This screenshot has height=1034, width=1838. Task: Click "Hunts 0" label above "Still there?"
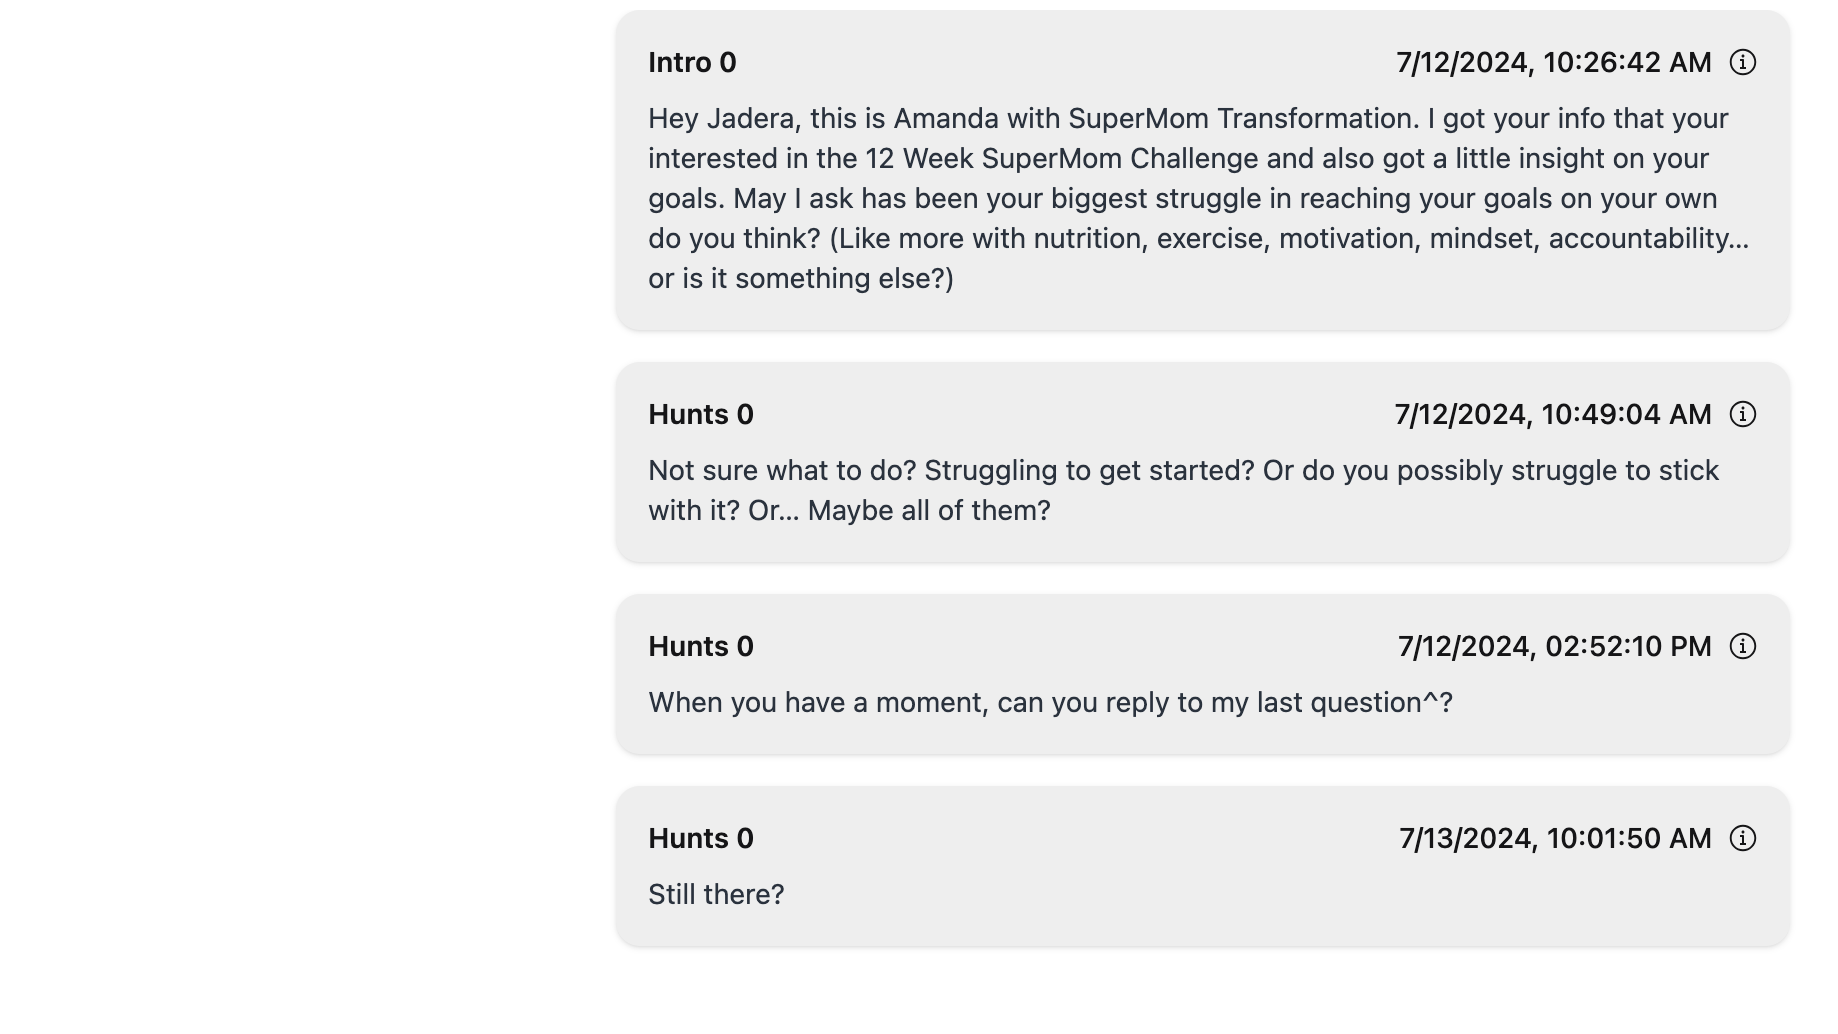(x=701, y=839)
